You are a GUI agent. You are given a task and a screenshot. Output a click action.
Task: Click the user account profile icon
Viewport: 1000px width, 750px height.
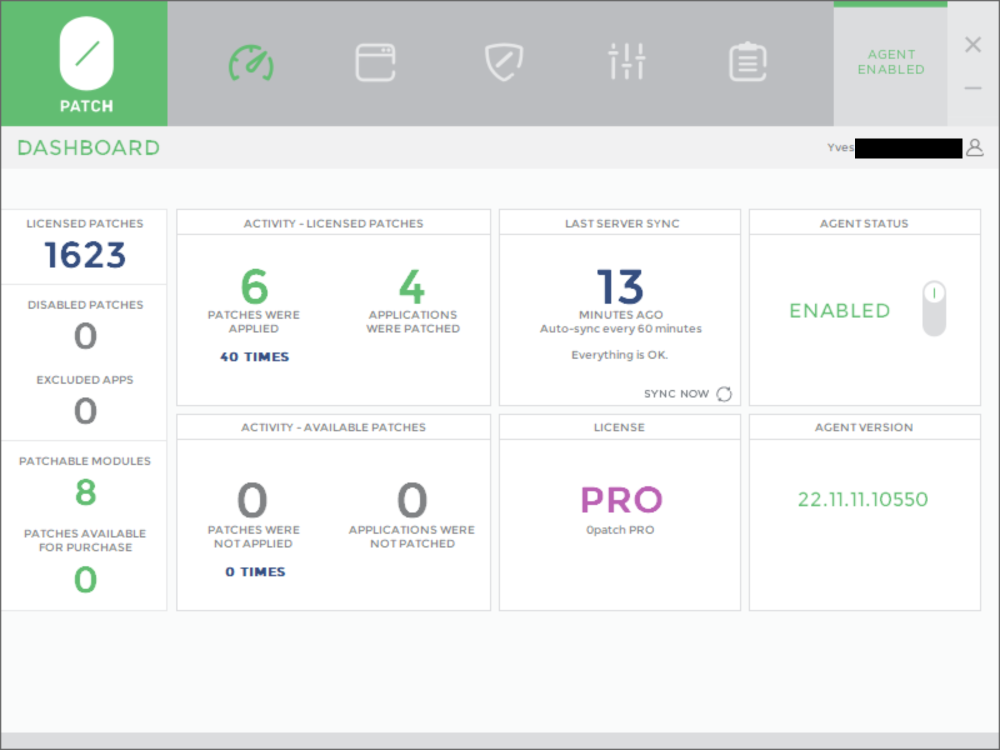point(975,148)
